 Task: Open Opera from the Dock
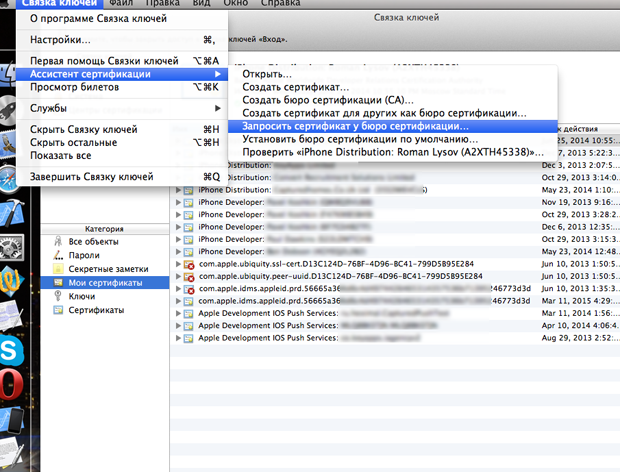10,385
